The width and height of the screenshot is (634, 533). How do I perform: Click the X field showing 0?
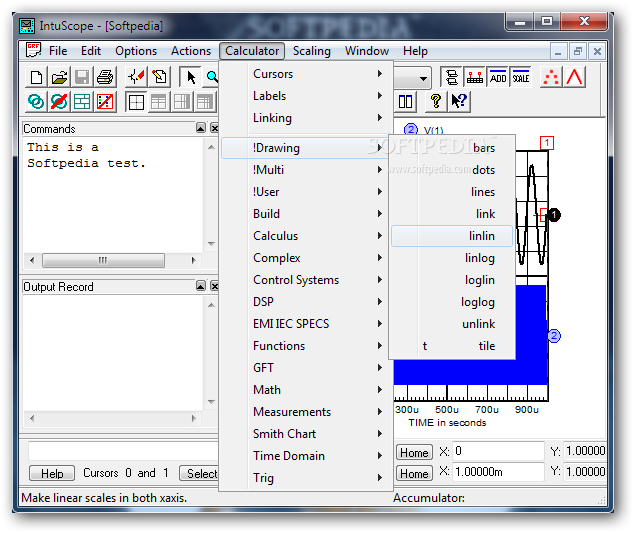(x=498, y=451)
